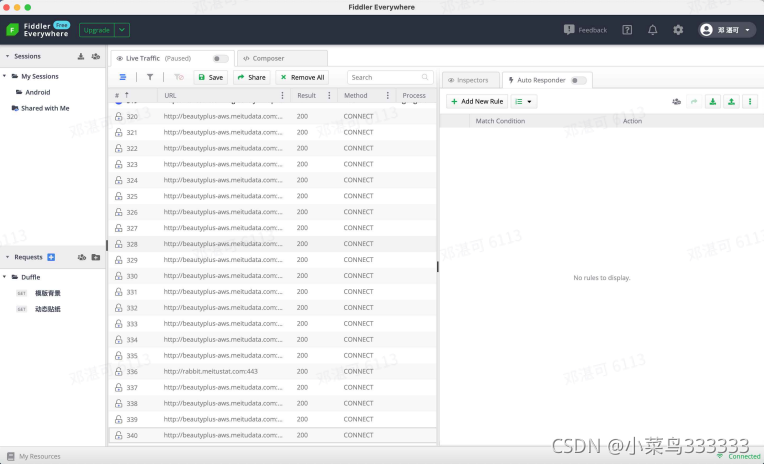This screenshot has width=764, height=464.
Task: Switch to the Inspectors tab
Action: click(x=471, y=80)
